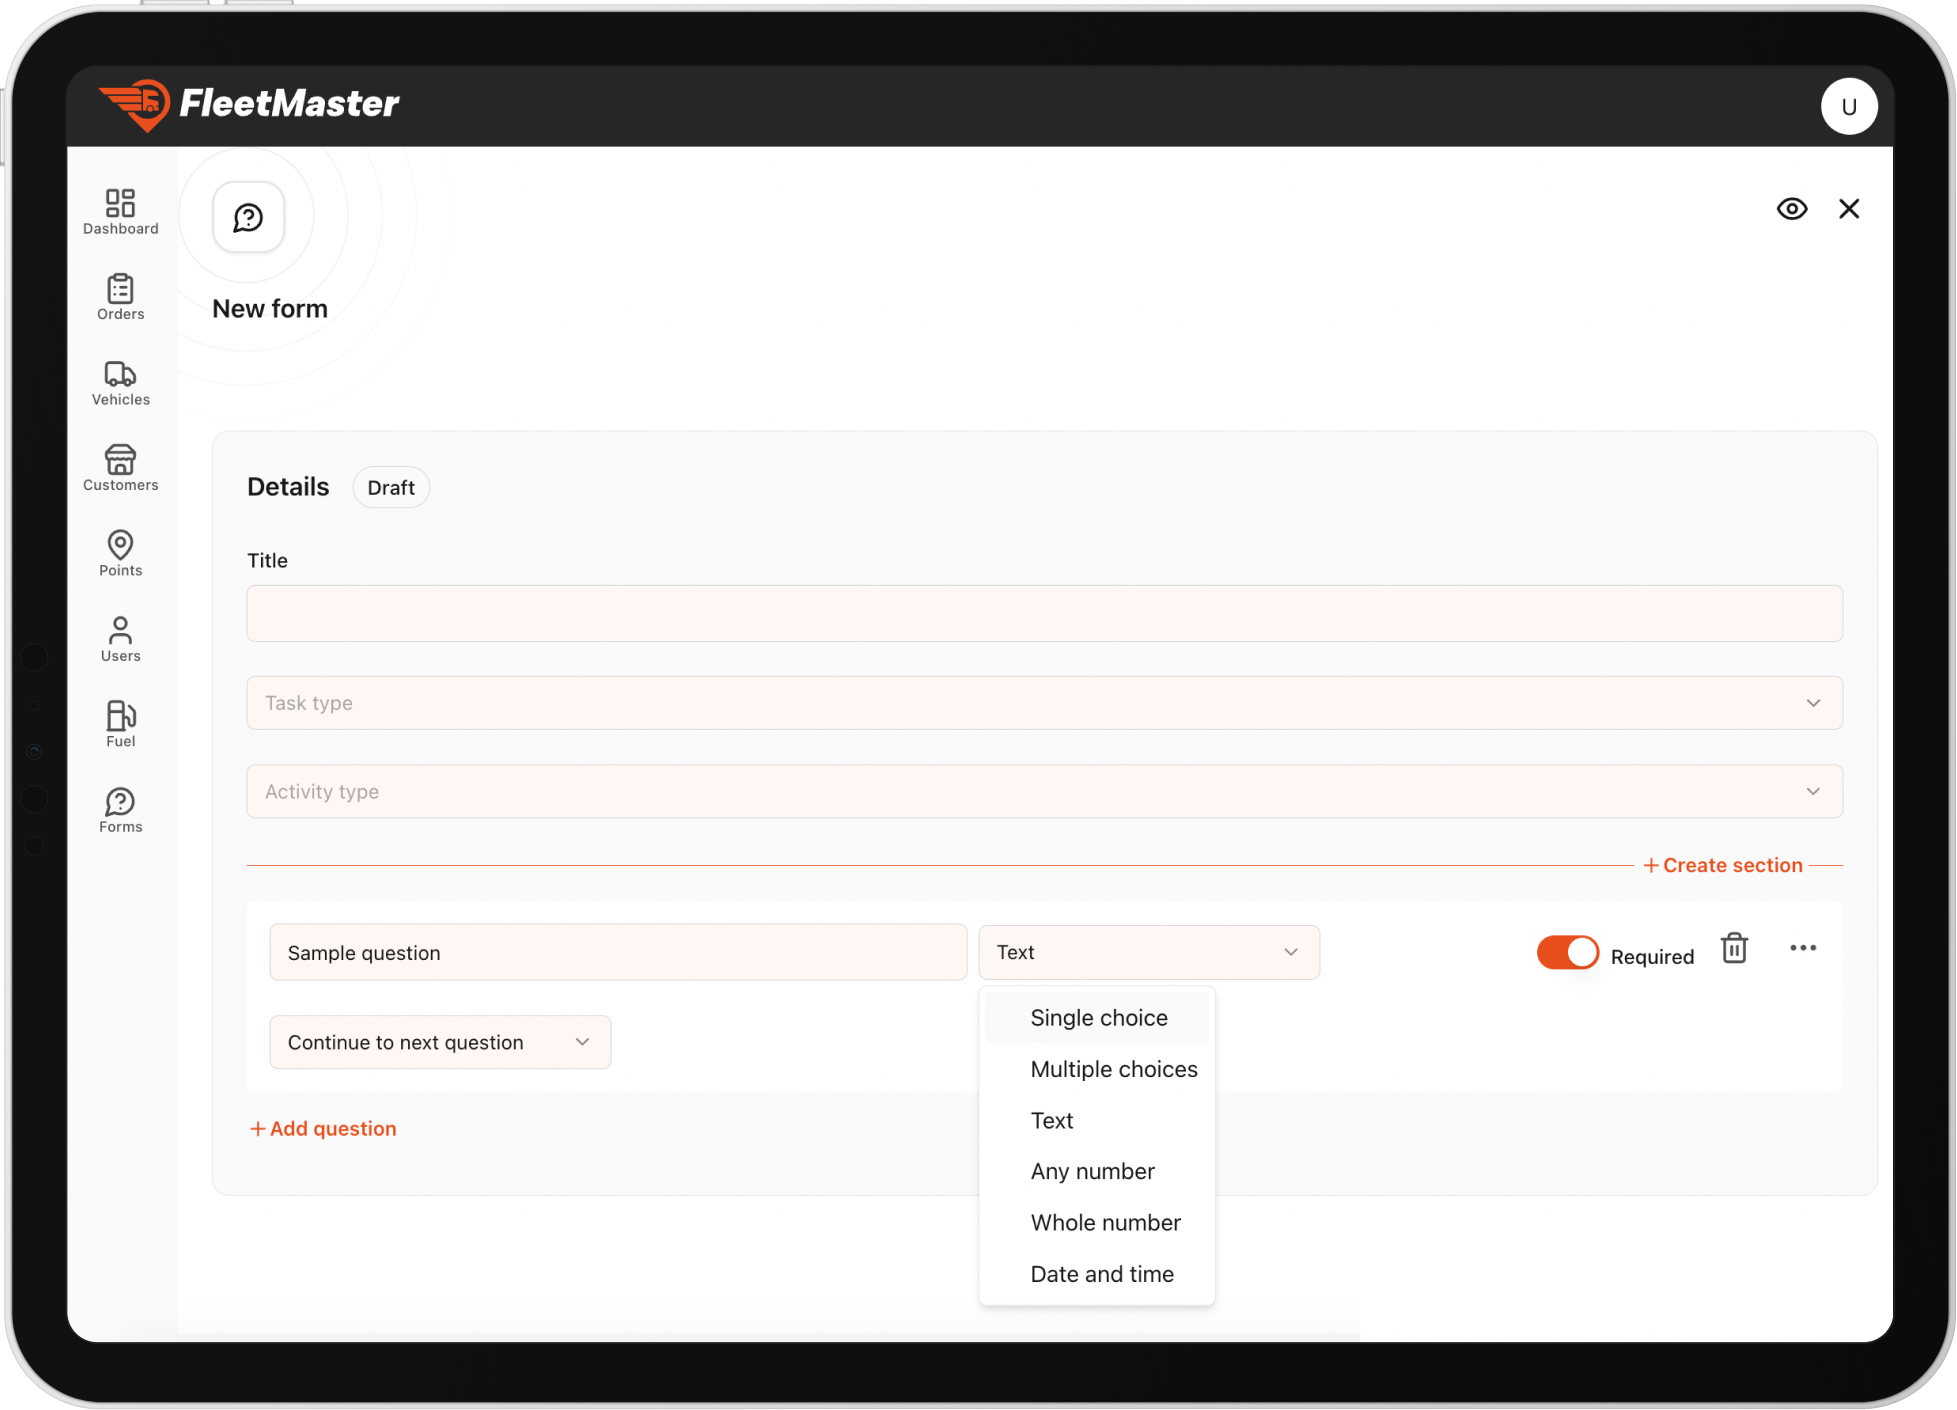
Task: Open Points from the location pin icon
Action: pos(120,553)
